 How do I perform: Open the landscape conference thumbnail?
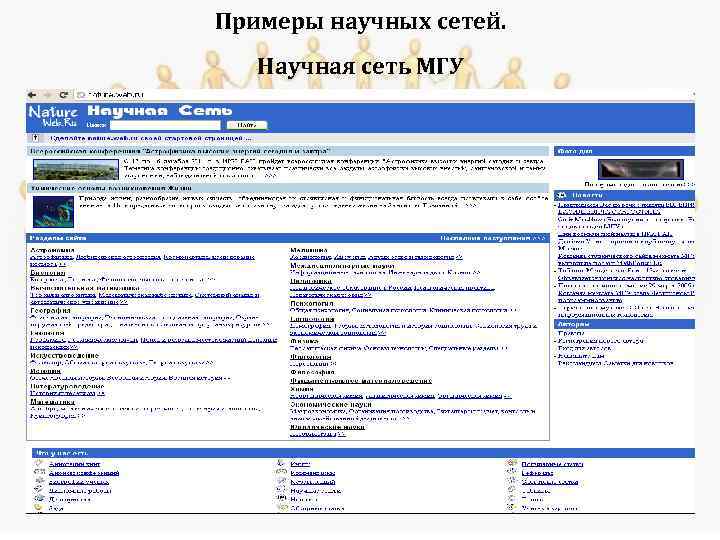pos(76,169)
